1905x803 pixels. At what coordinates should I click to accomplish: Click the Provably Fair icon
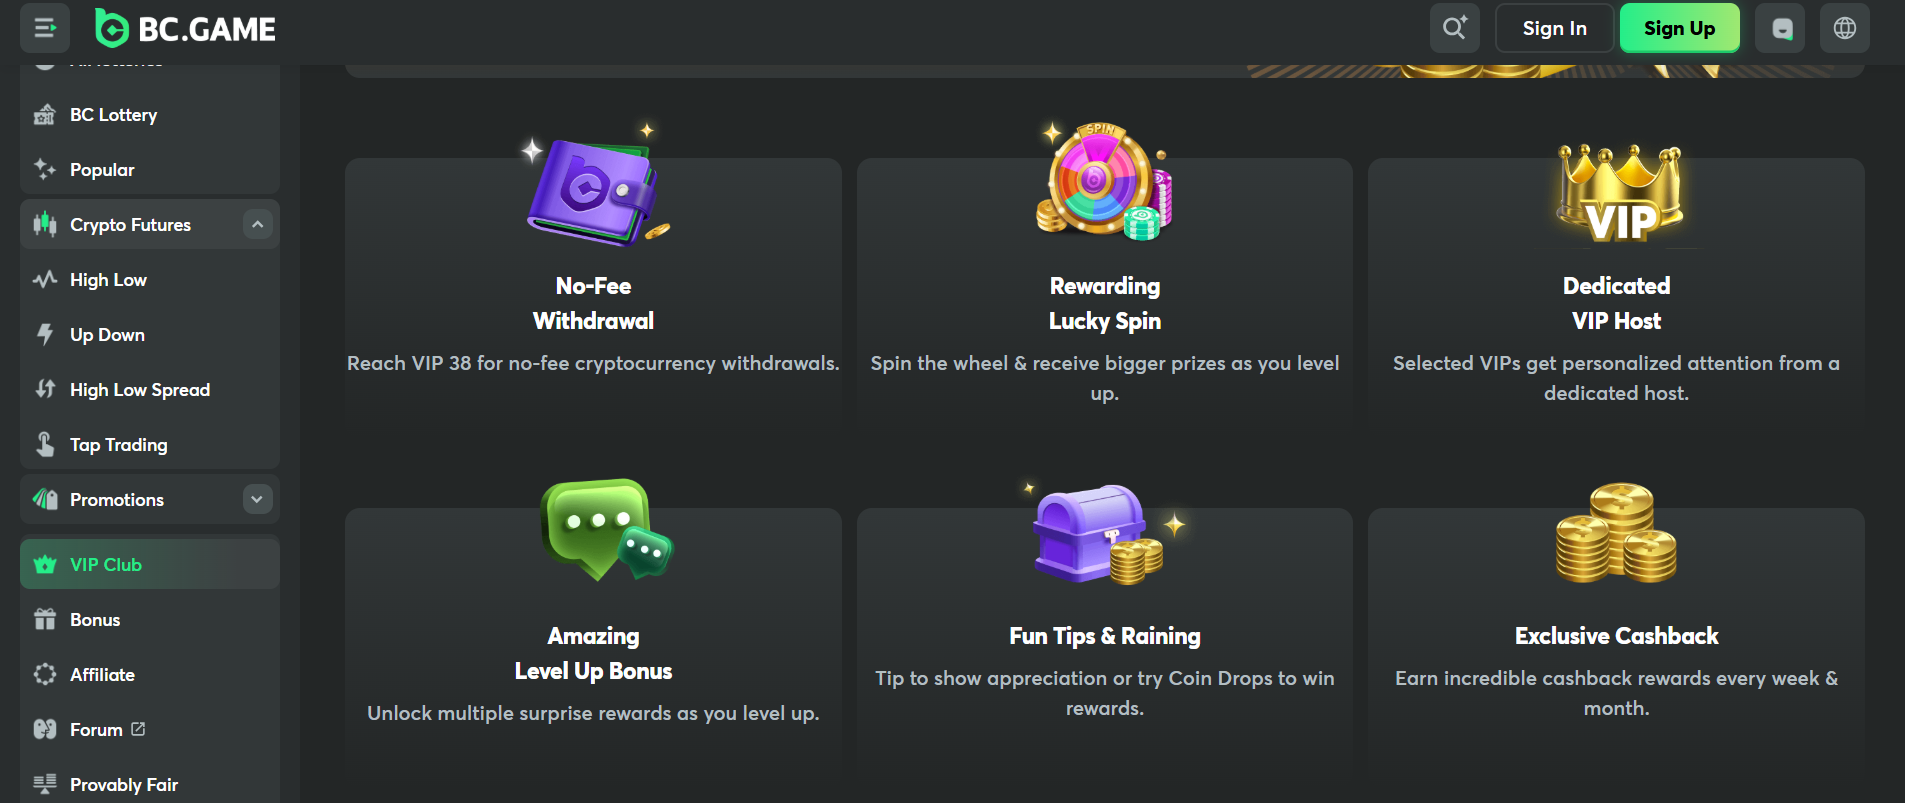(45, 784)
